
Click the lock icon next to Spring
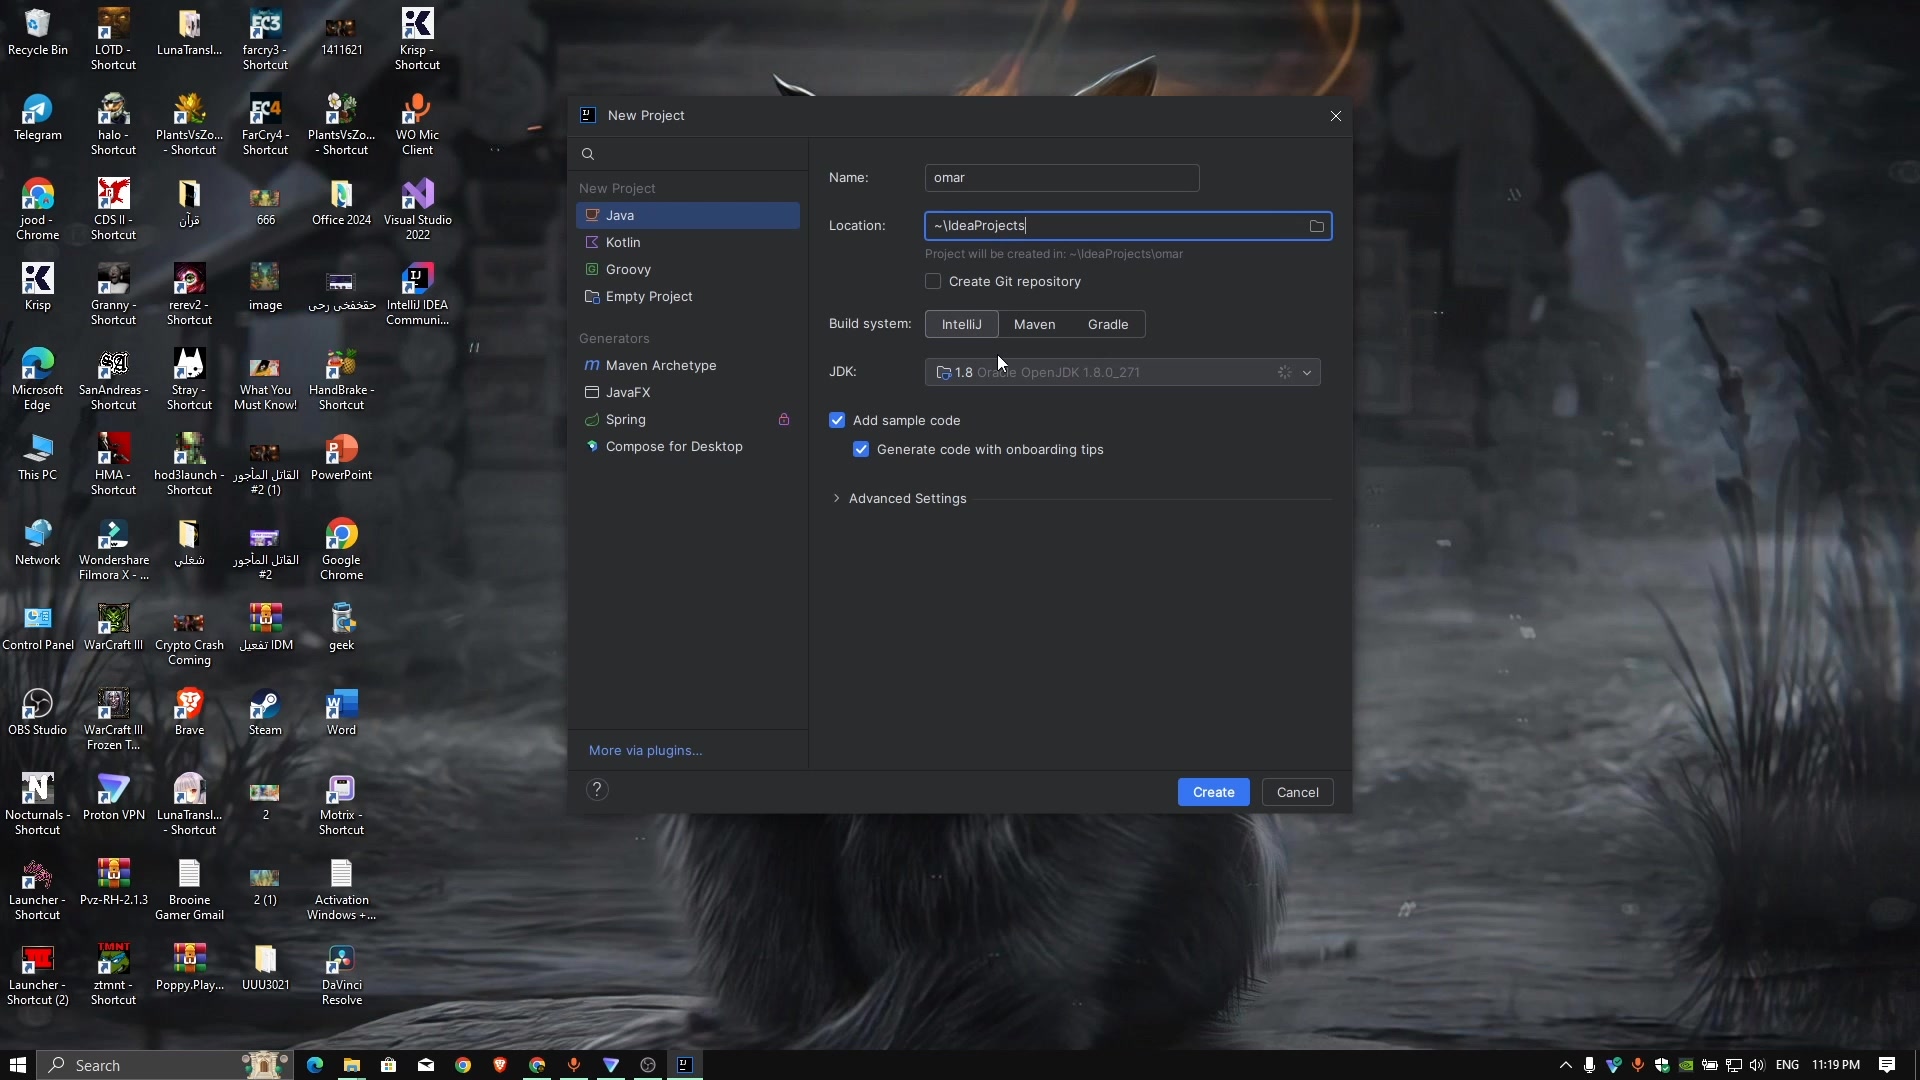click(784, 419)
